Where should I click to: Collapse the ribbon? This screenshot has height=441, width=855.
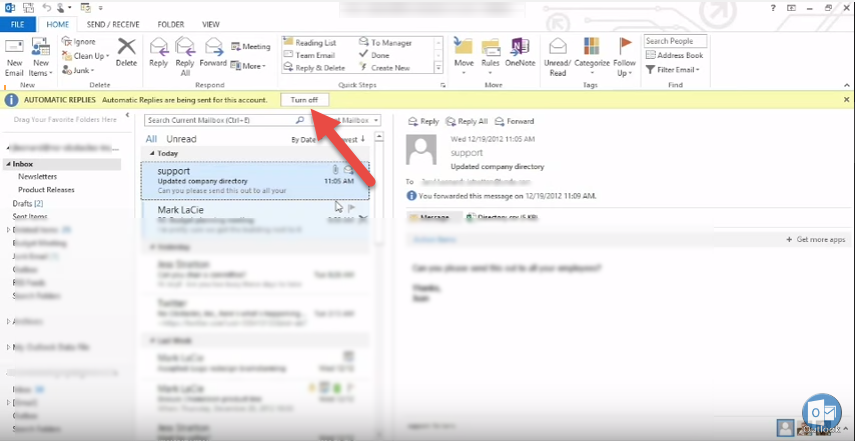click(847, 85)
